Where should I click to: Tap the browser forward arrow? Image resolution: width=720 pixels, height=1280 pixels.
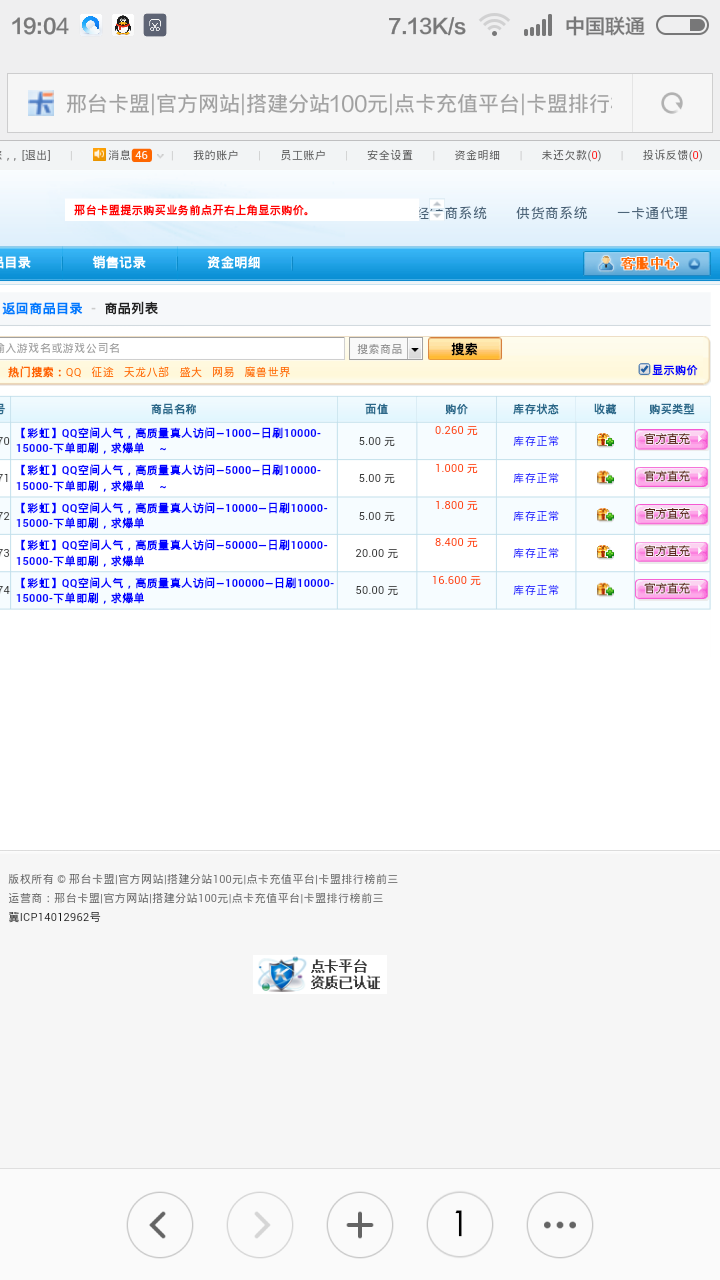(260, 1224)
